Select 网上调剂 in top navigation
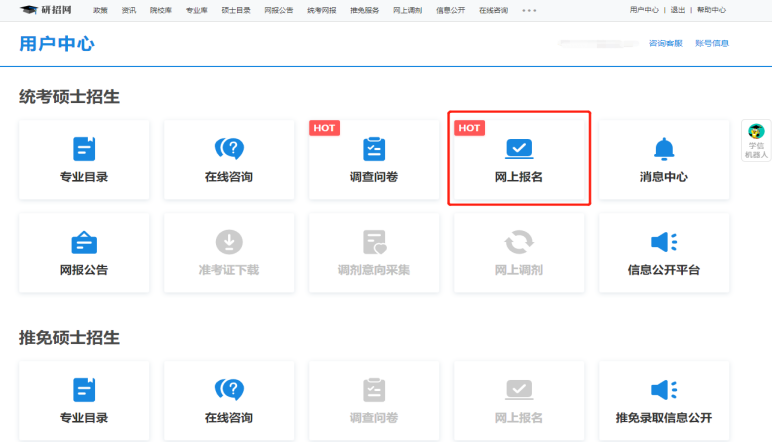772x442 pixels. pos(408,10)
